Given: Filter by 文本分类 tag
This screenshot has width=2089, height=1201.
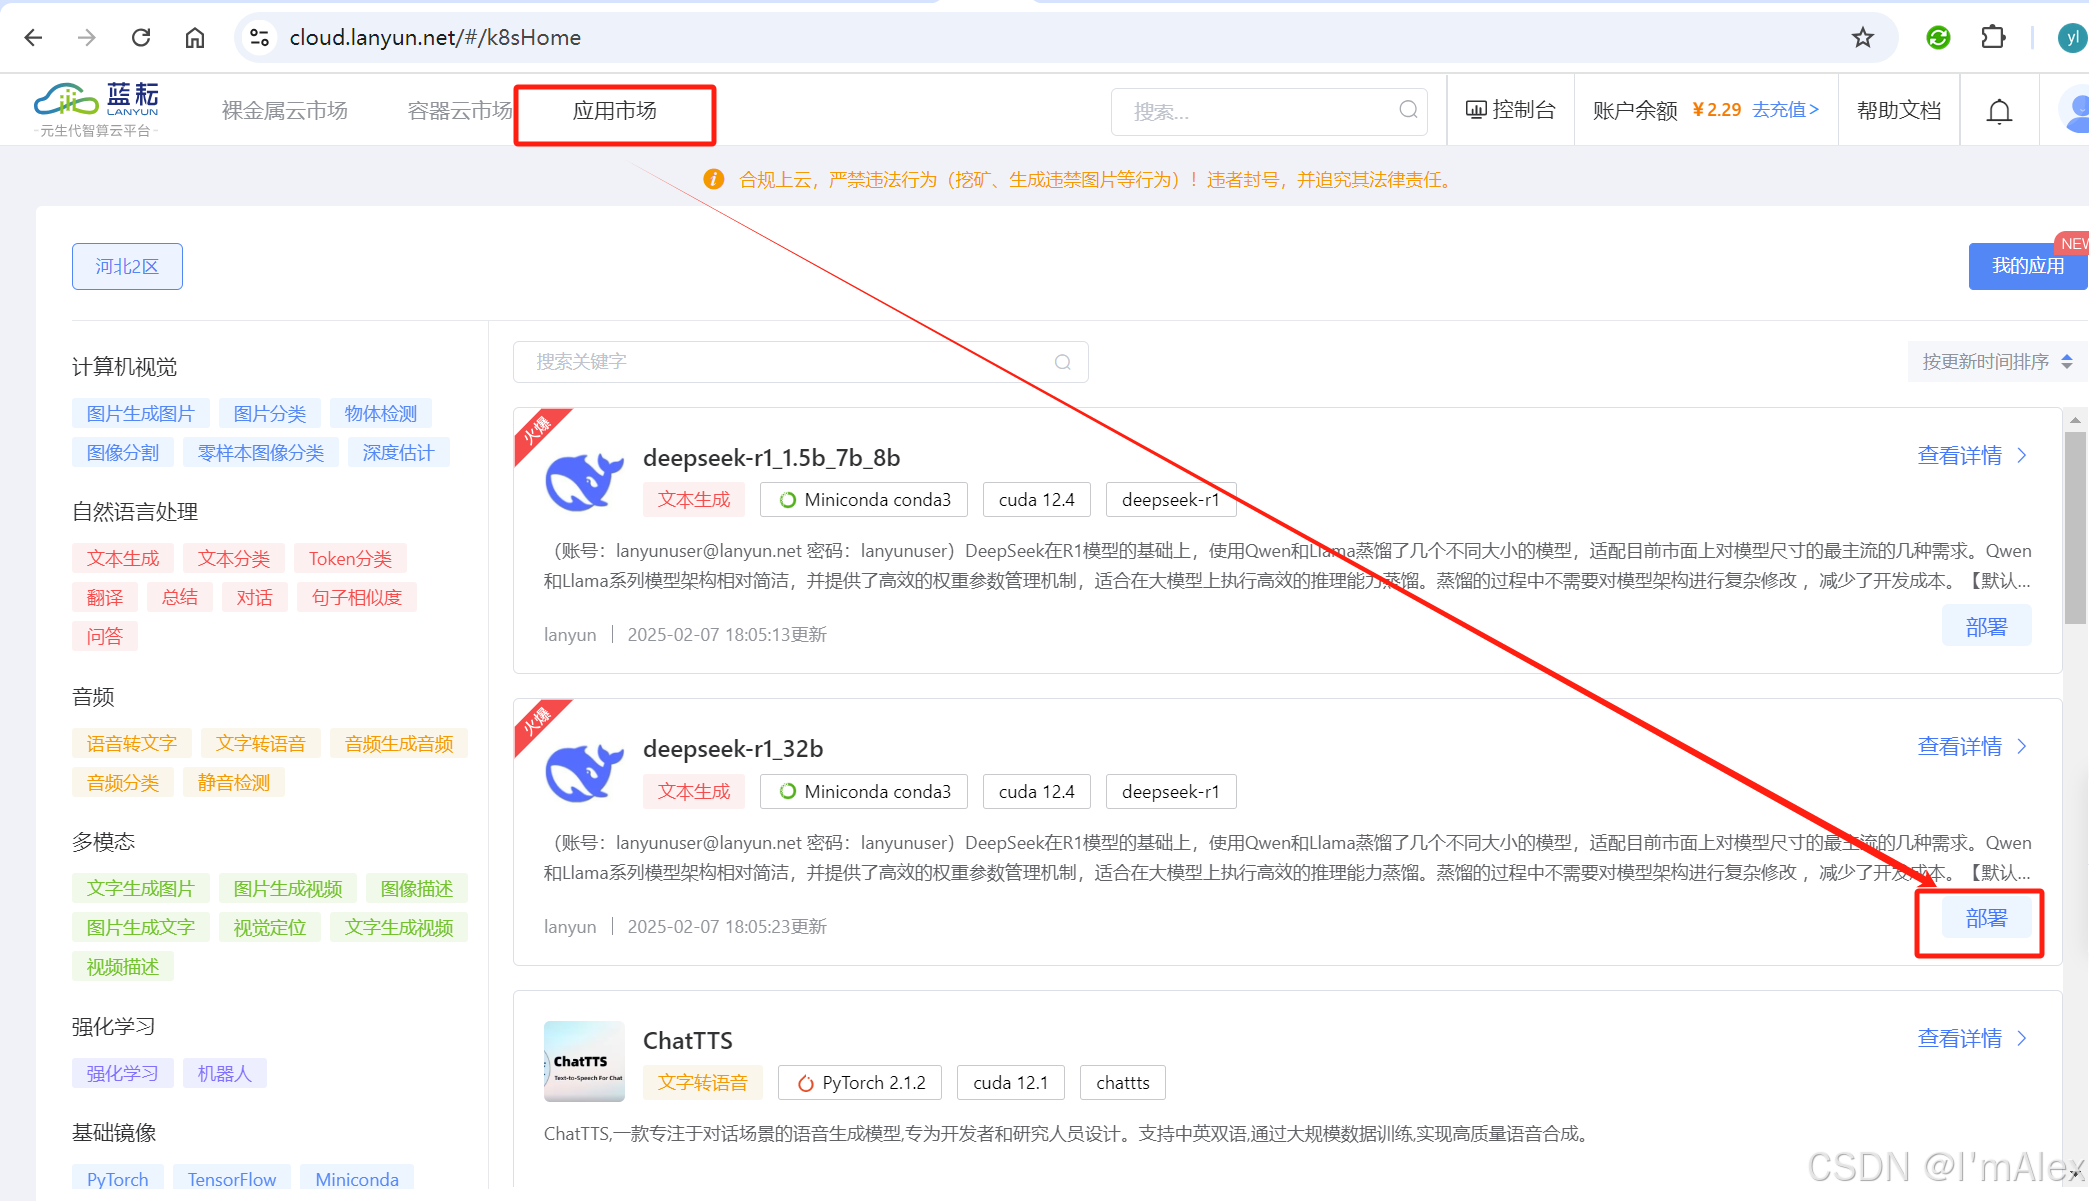Looking at the screenshot, I should pyautogui.click(x=234, y=559).
